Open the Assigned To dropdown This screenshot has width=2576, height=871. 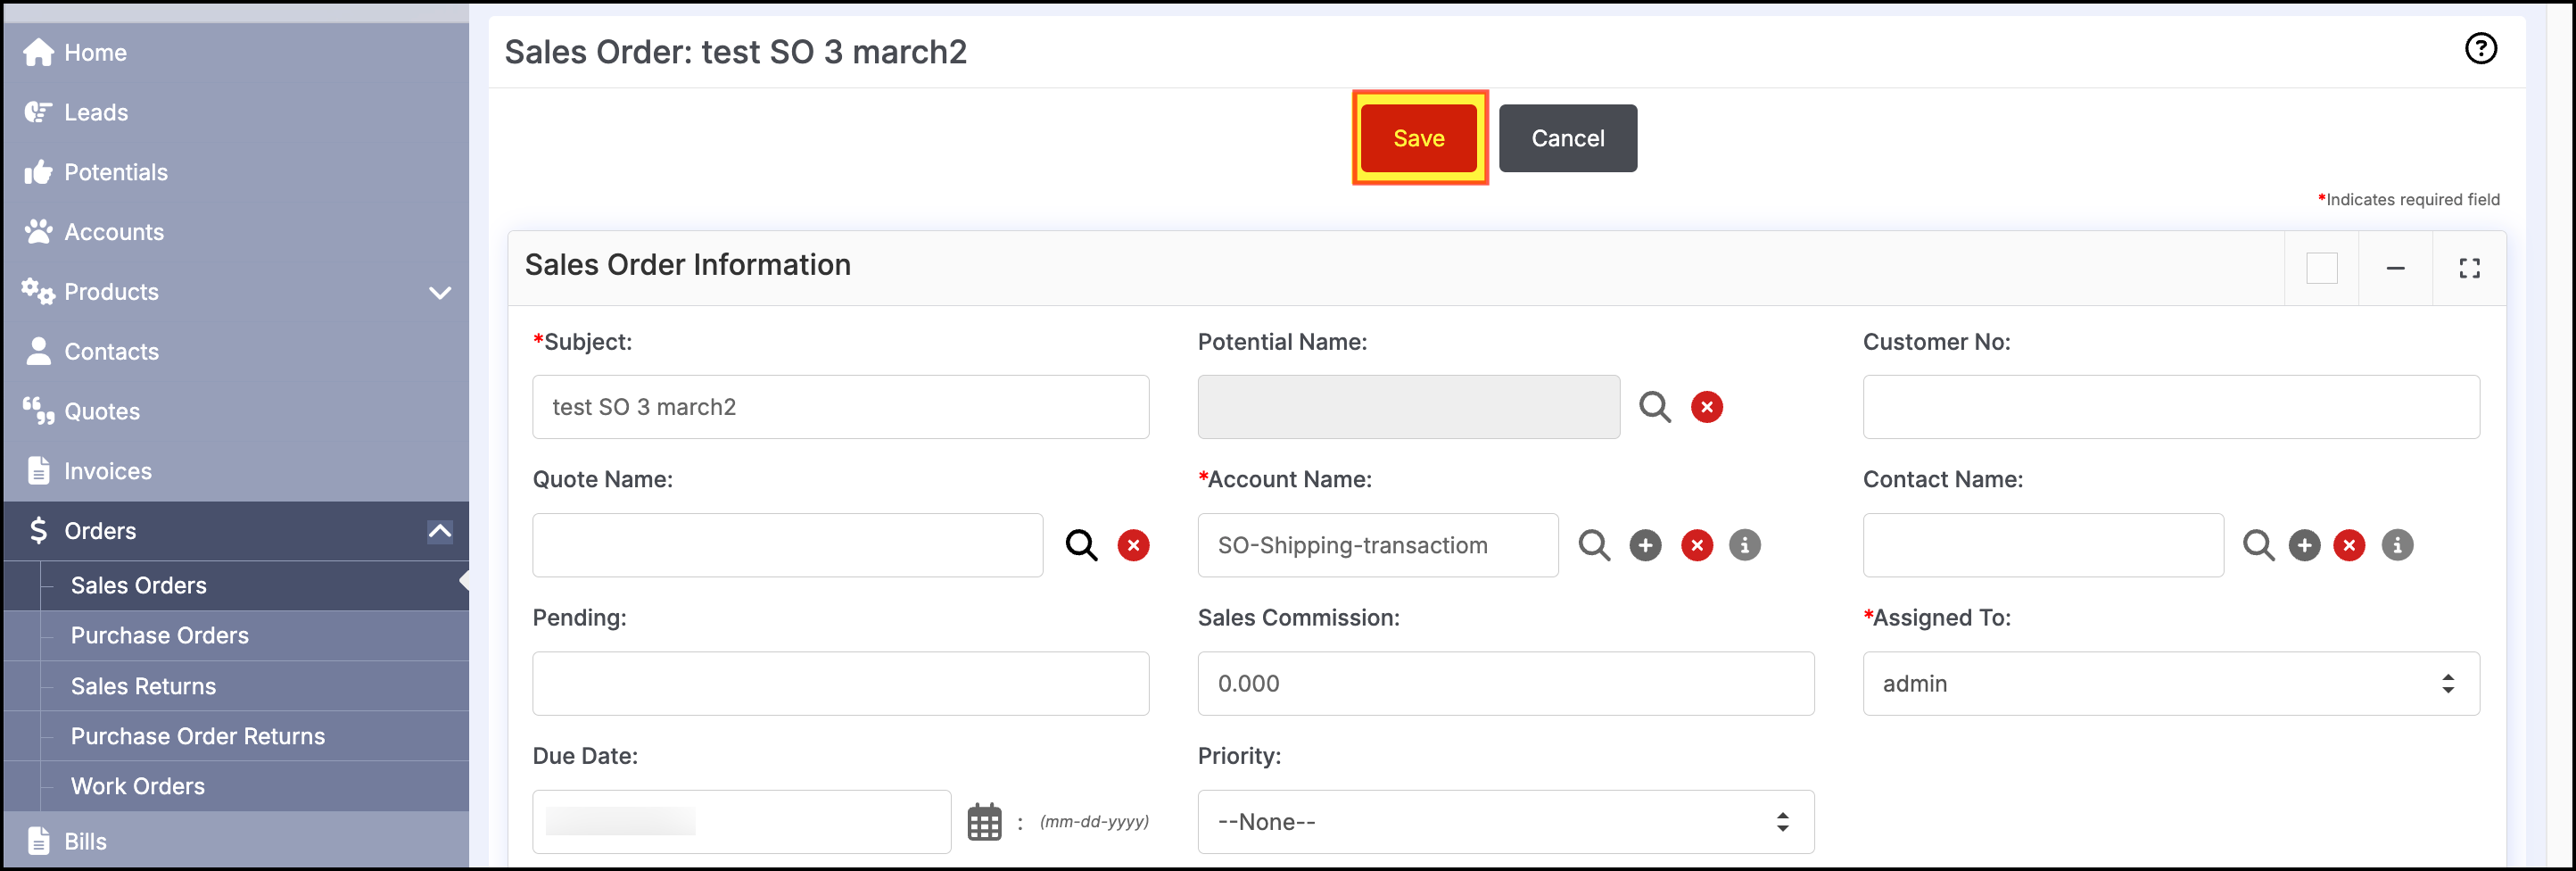[2171, 684]
